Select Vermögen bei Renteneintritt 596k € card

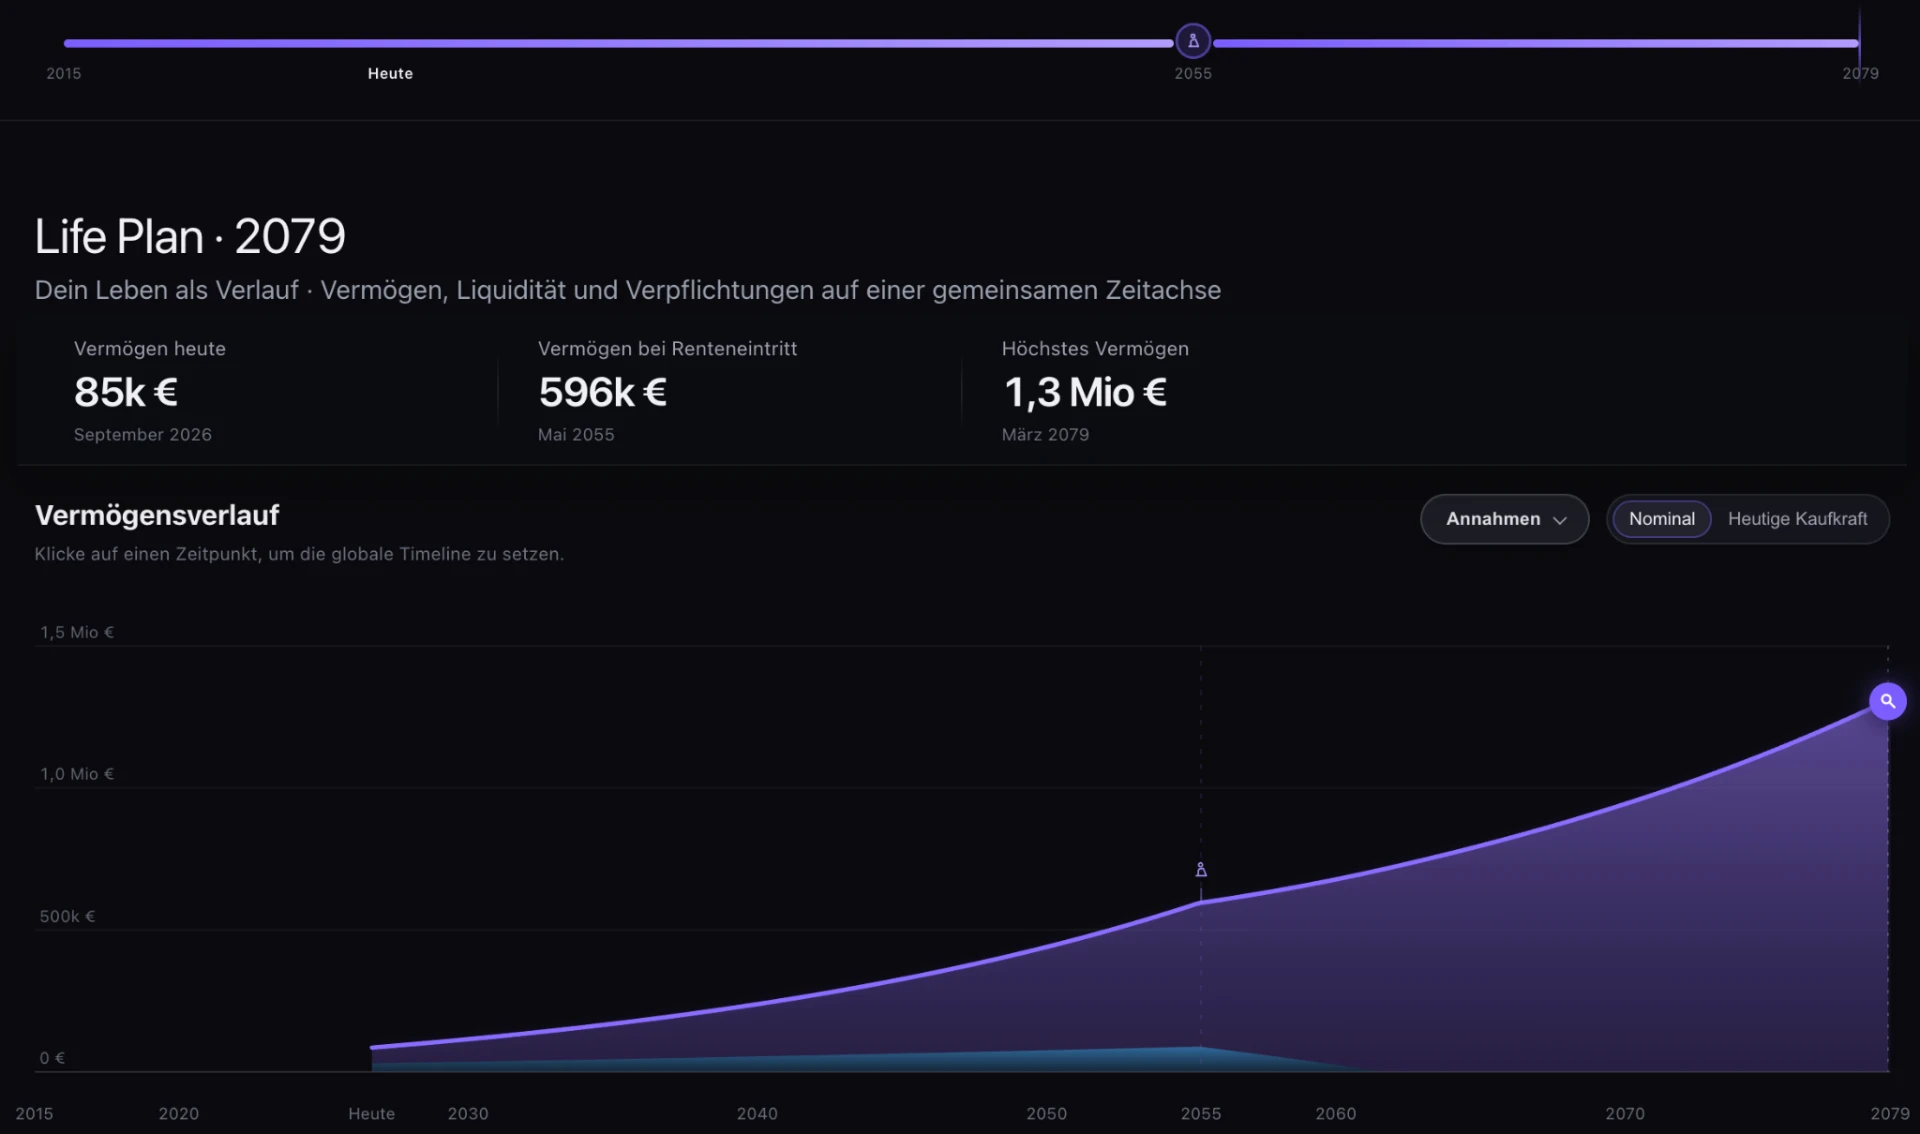[x=730, y=392]
